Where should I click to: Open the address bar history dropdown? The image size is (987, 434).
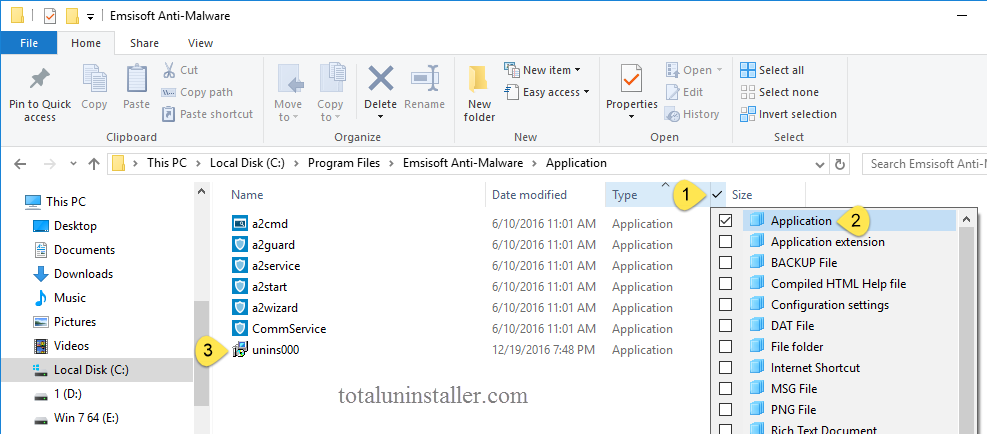pos(820,164)
